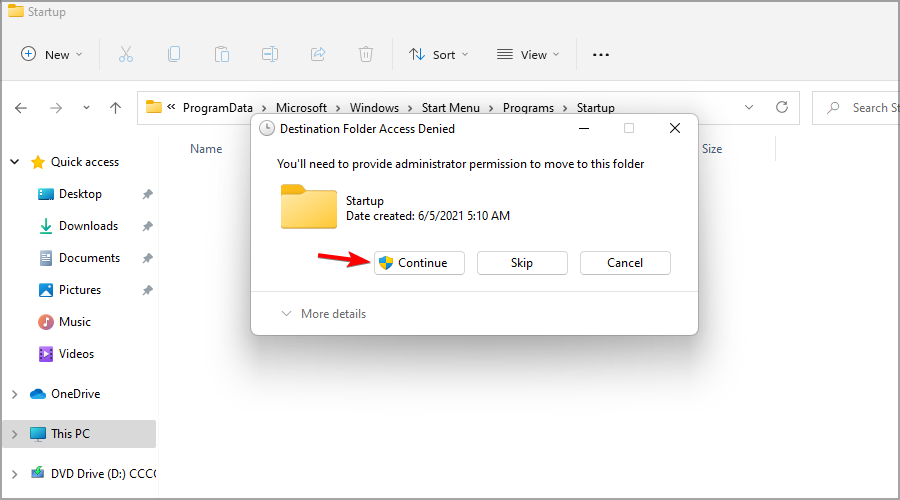Image resolution: width=900 pixels, height=500 pixels.
Task: Unpin Desktop from Quick access
Action: pos(148,194)
